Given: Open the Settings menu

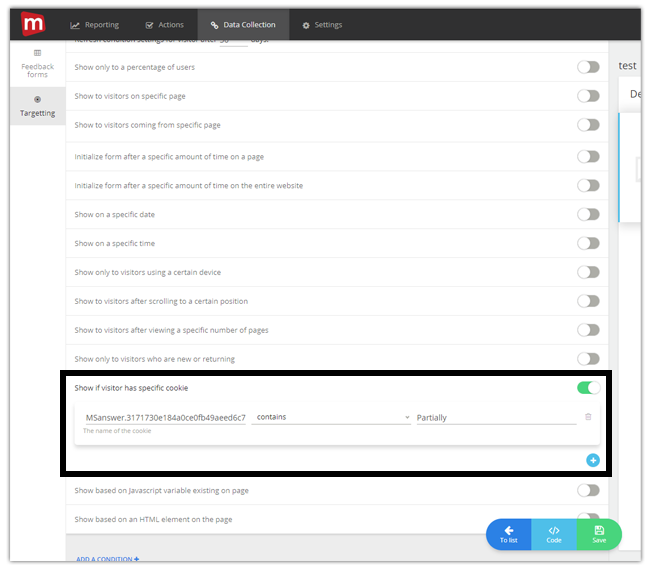Looking at the screenshot, I should pos(322,25).
